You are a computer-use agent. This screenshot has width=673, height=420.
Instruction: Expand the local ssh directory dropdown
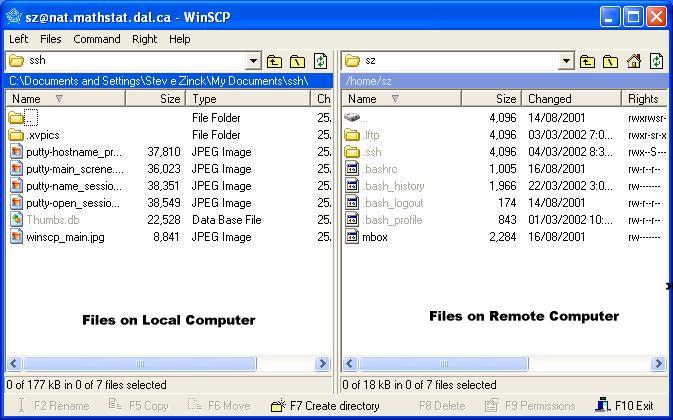click(x=253, y=61)
